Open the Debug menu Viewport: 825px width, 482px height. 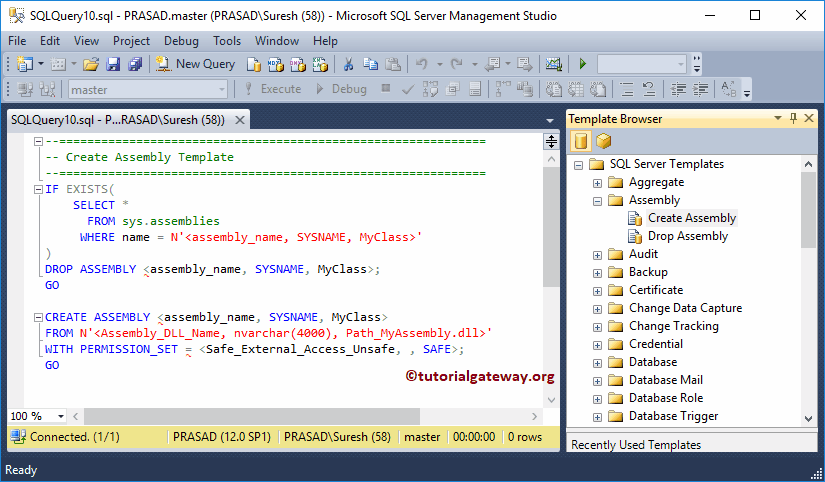click(182, 41)
